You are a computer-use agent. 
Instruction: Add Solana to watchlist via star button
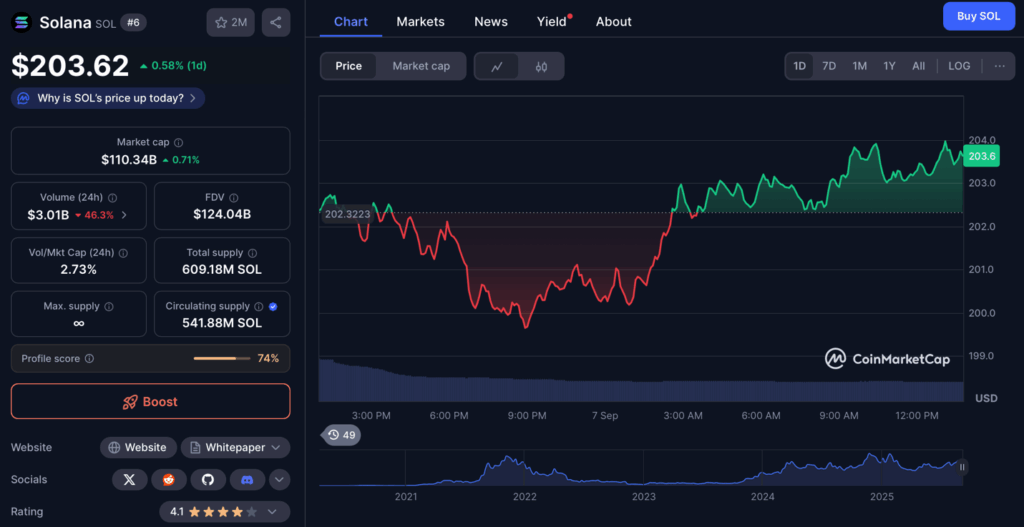231,22
